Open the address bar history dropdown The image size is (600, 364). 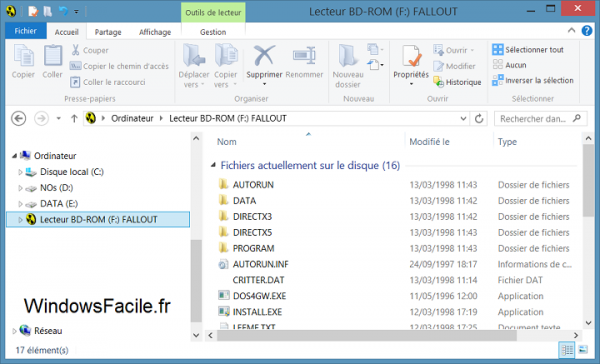pos(463,119)
